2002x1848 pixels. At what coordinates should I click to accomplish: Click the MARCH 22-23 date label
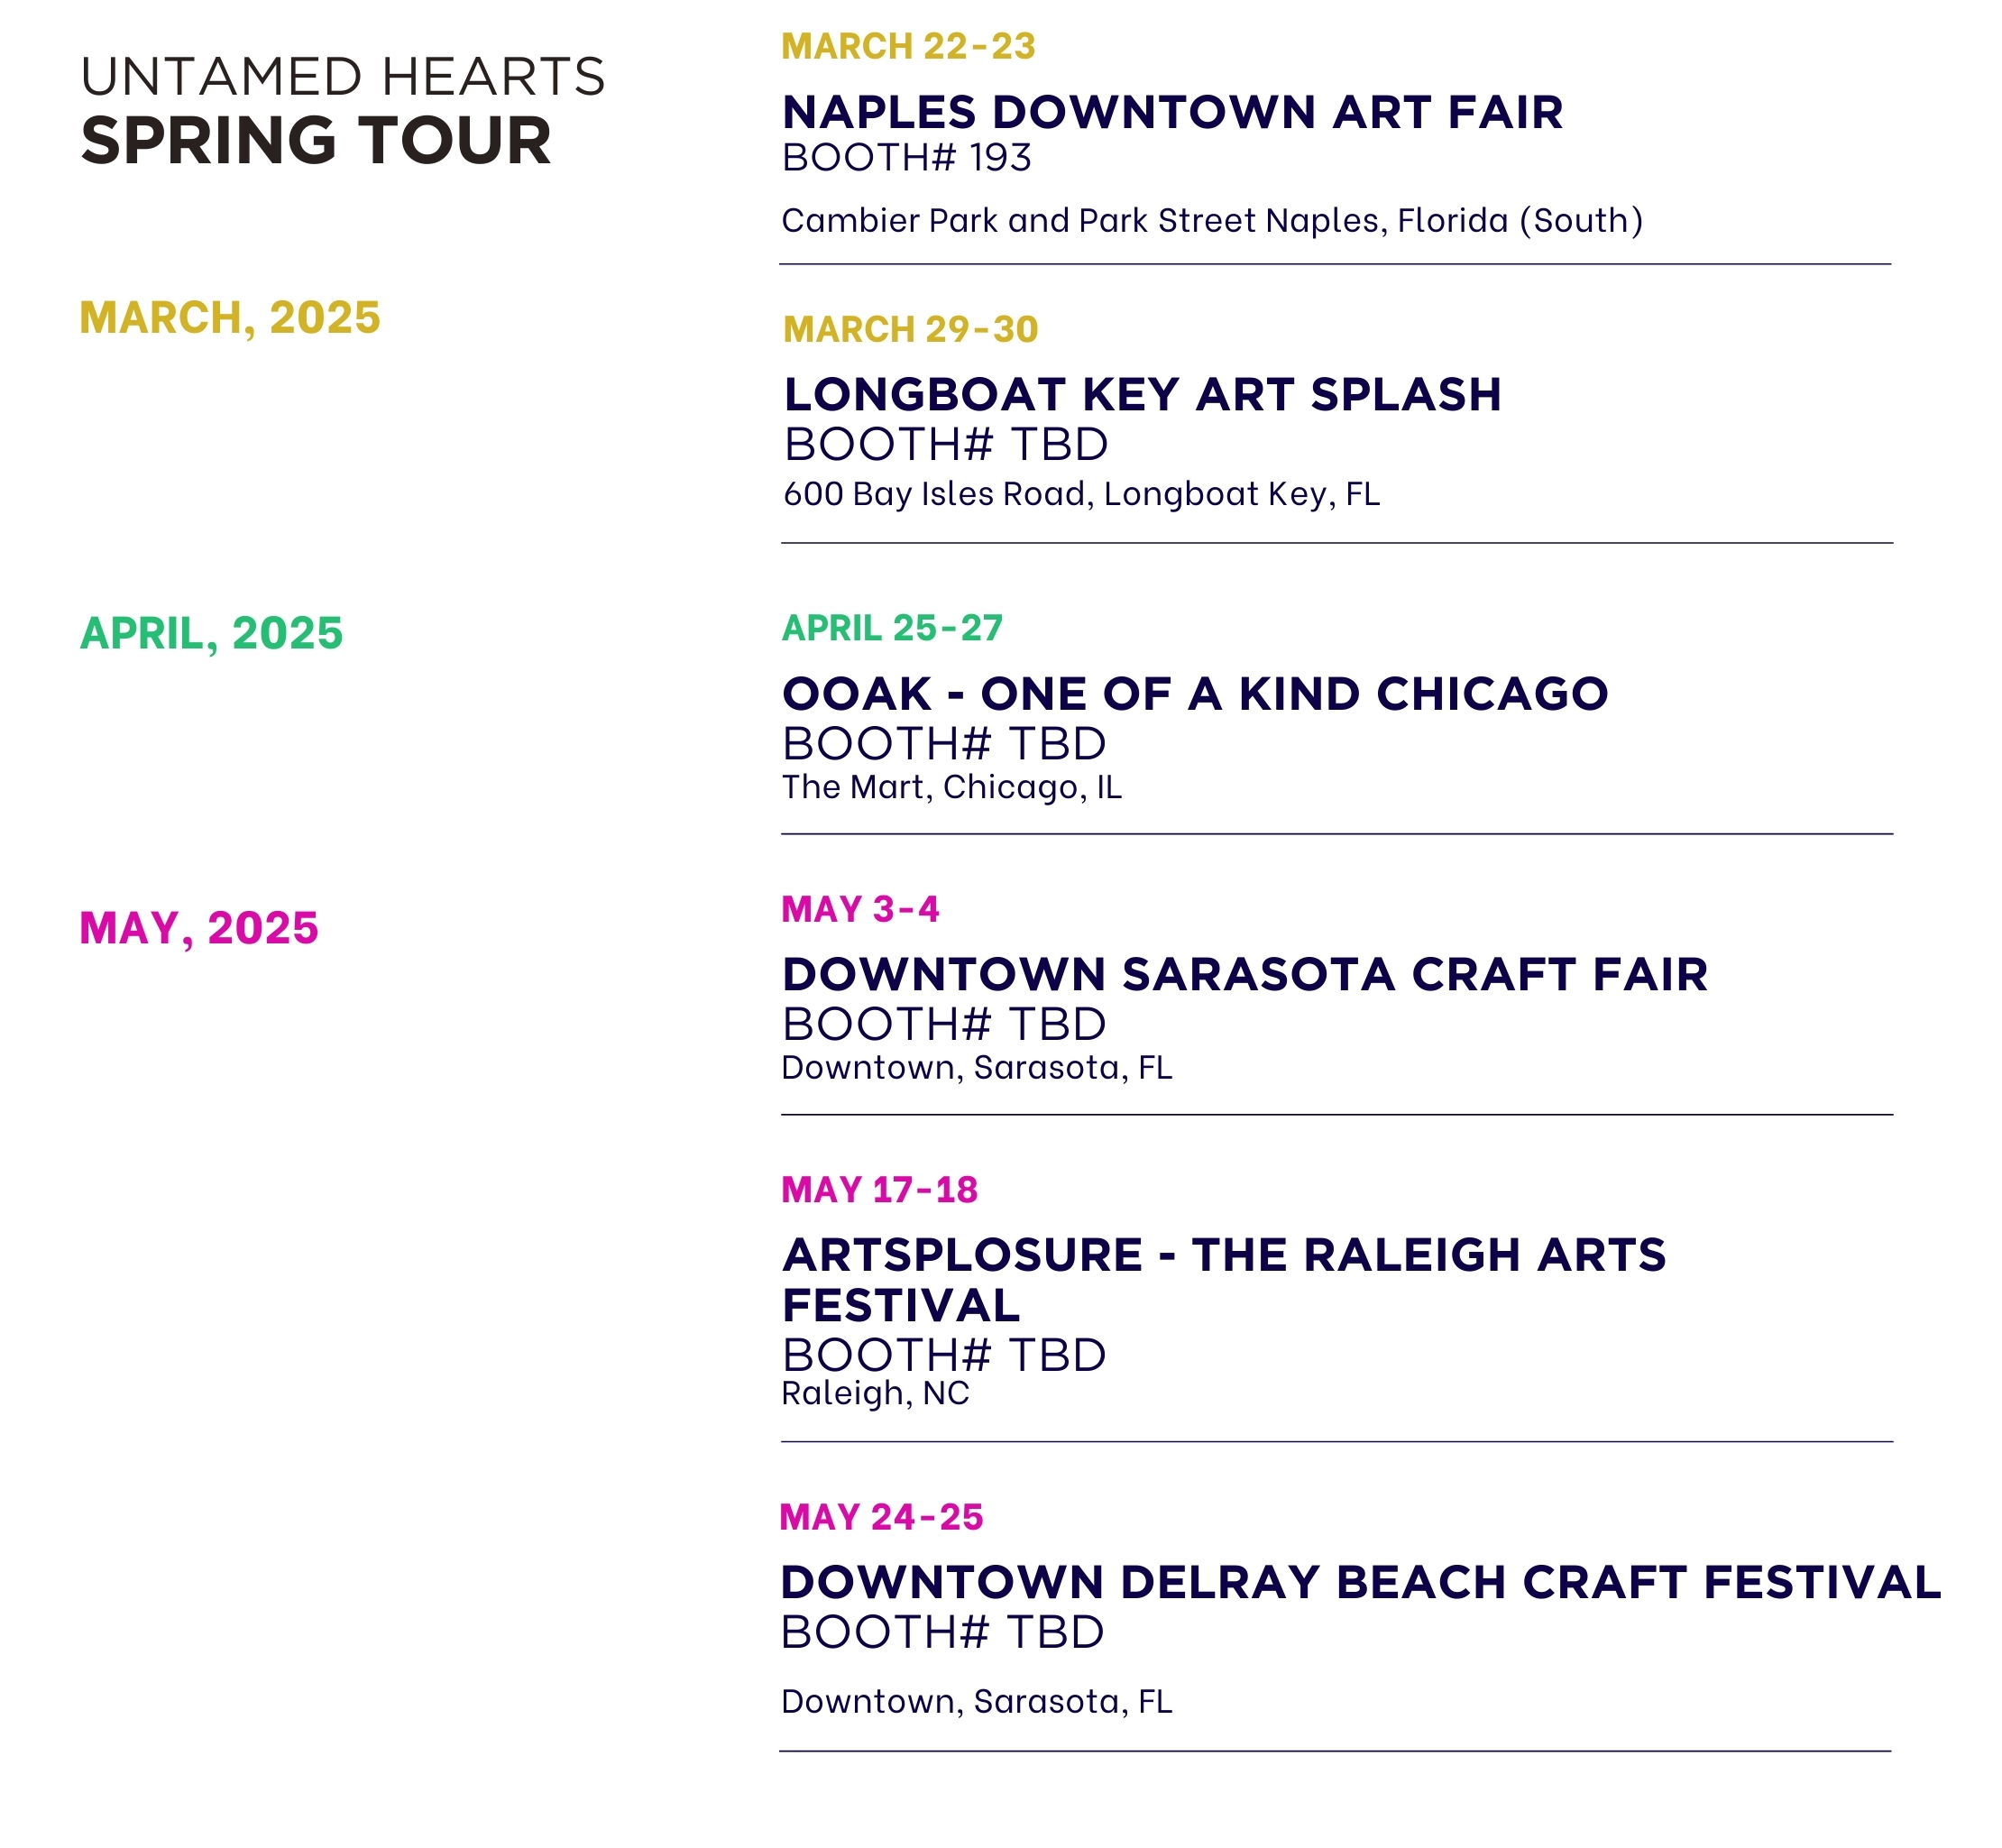(907, 47)
